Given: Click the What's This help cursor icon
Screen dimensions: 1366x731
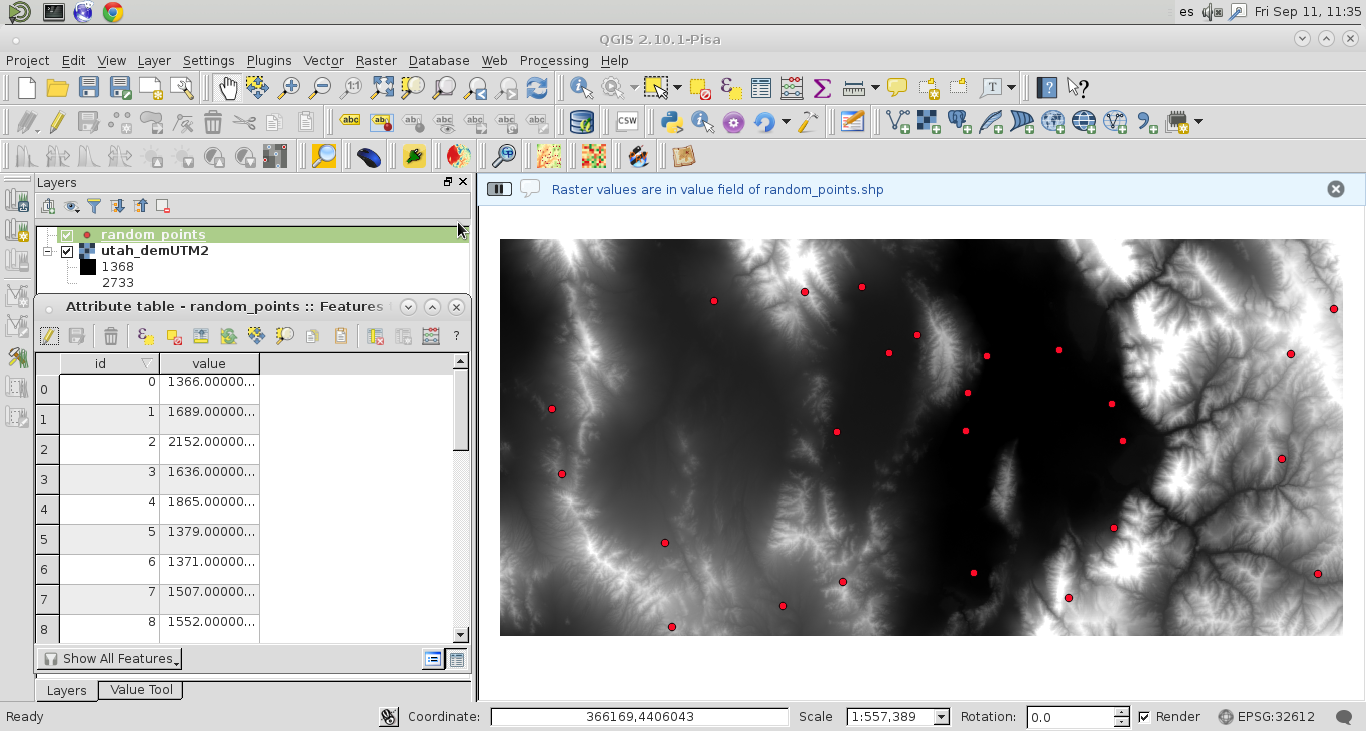Looking at the screenshot, I should coord(1077,88).
